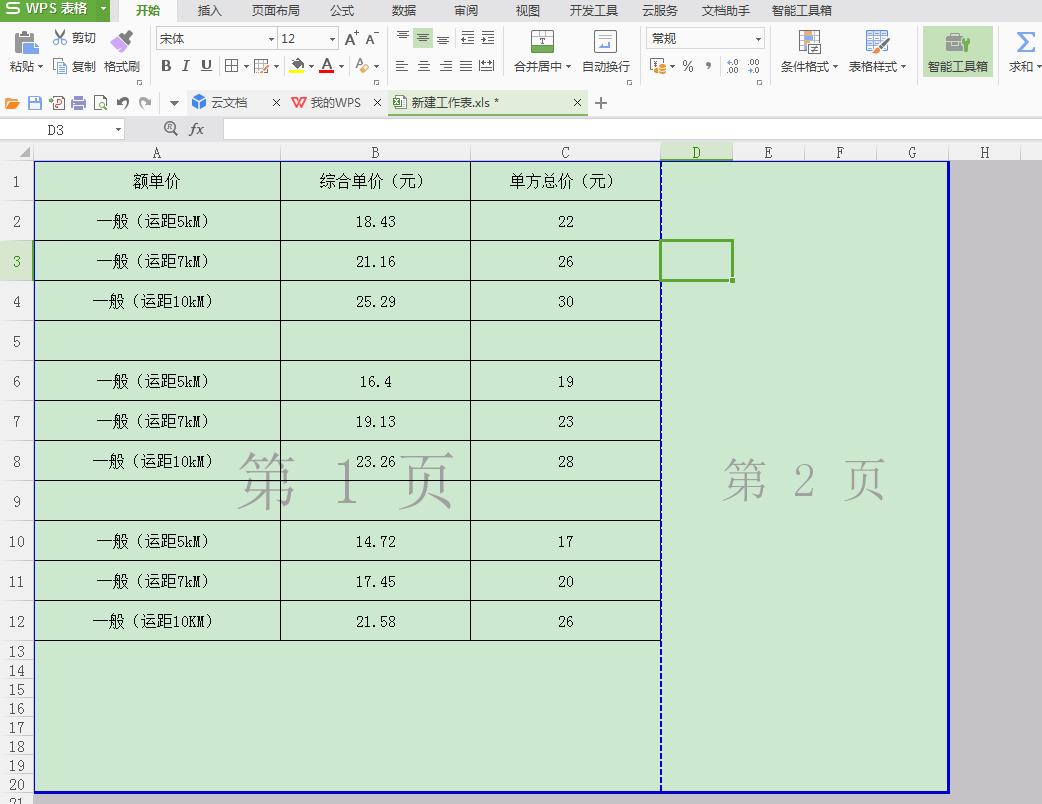1042x804 pixels.
Task: Open Conditional Formatting (条件格式)
Action: pos(808,52)
